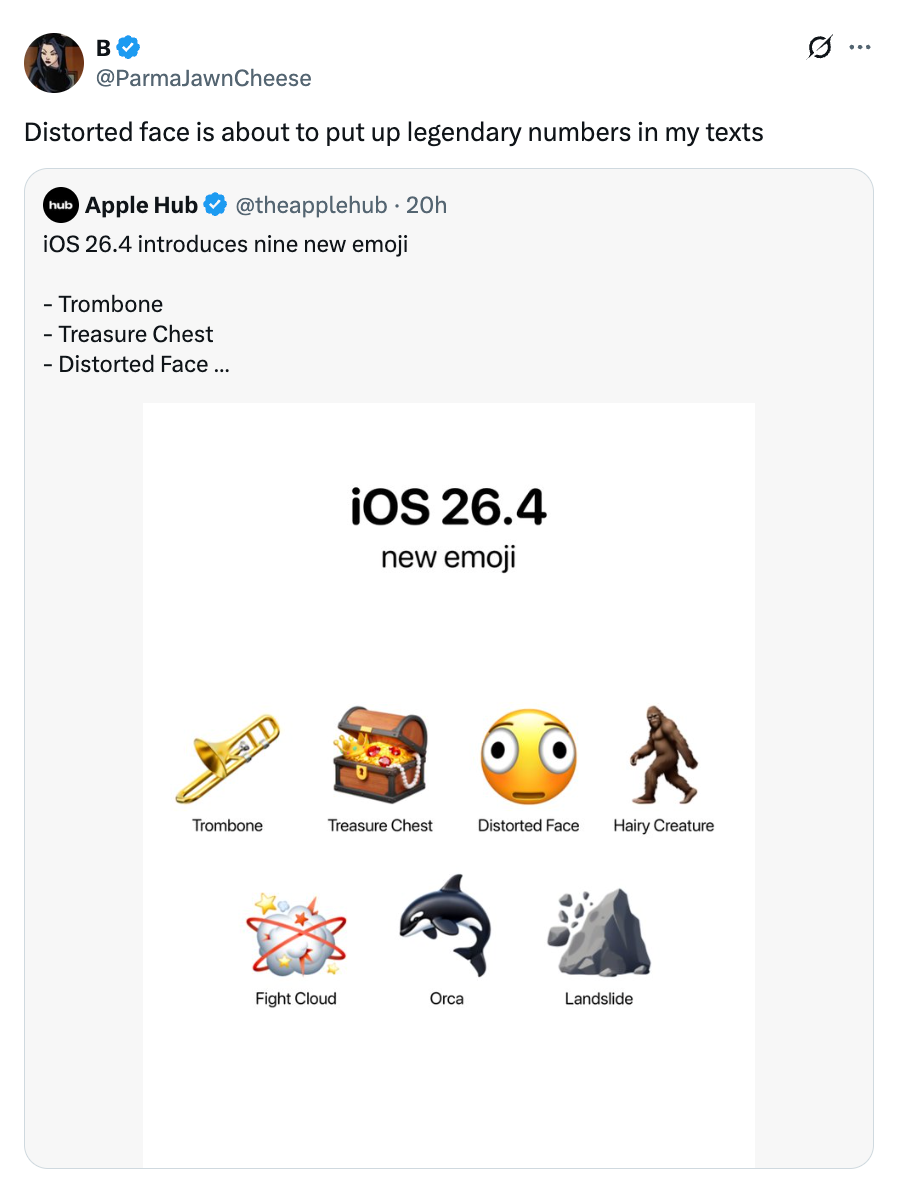Open the tweet options ellipsis menu
898x1178 pixels.
[x=860, y=47]
